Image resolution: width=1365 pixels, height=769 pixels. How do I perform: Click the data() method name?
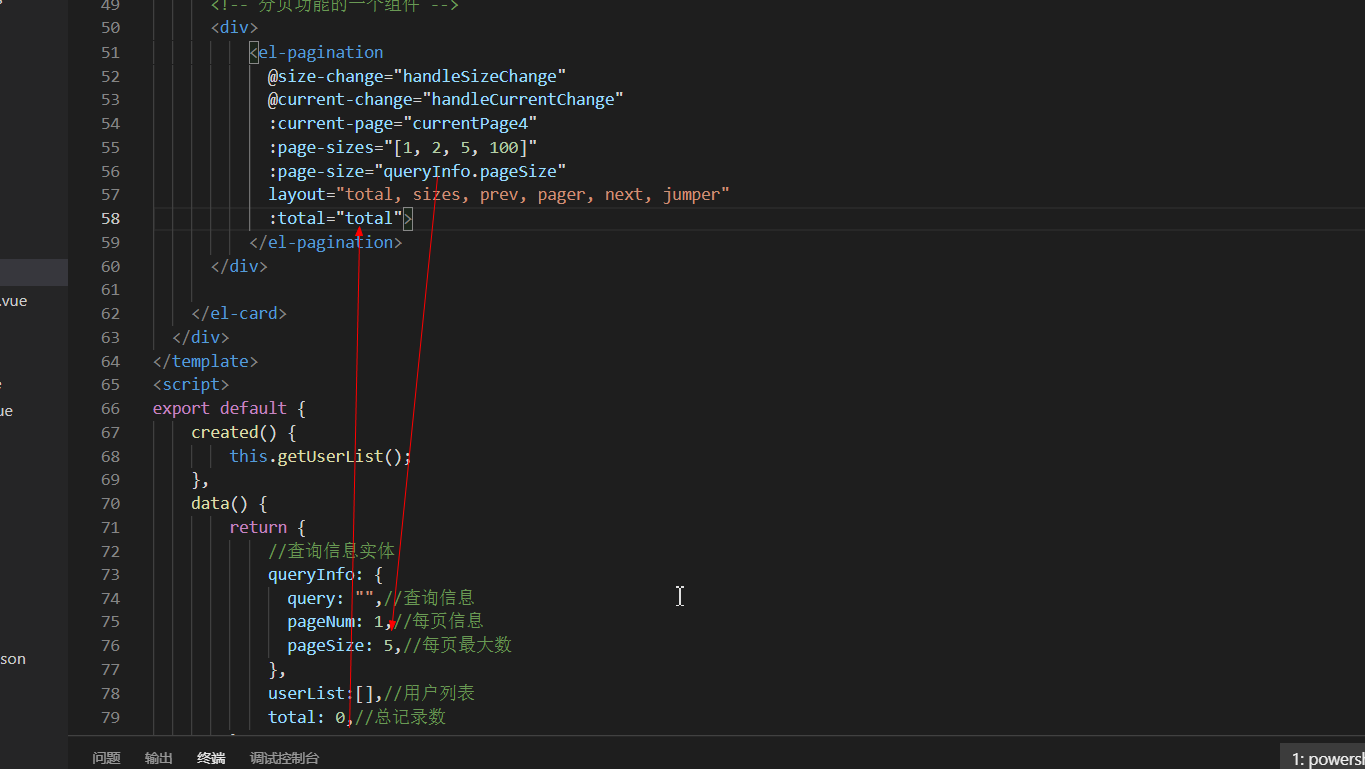[x=210, y=503]
